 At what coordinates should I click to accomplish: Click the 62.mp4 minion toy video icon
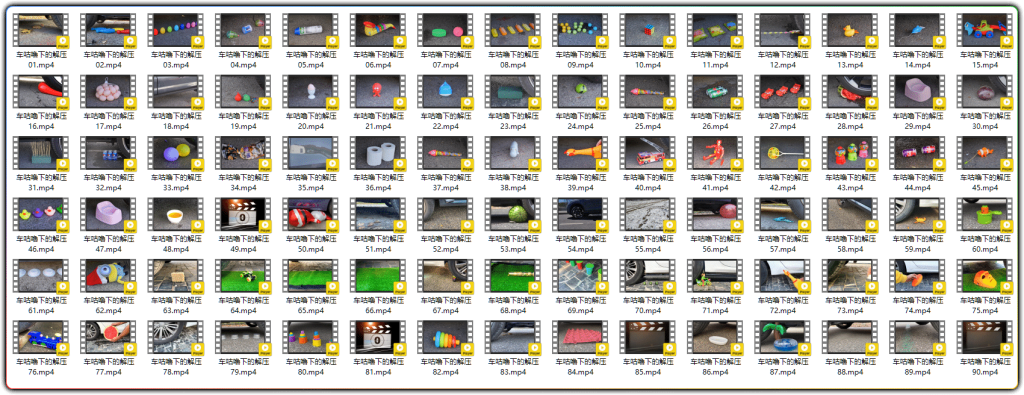[108, 276]
